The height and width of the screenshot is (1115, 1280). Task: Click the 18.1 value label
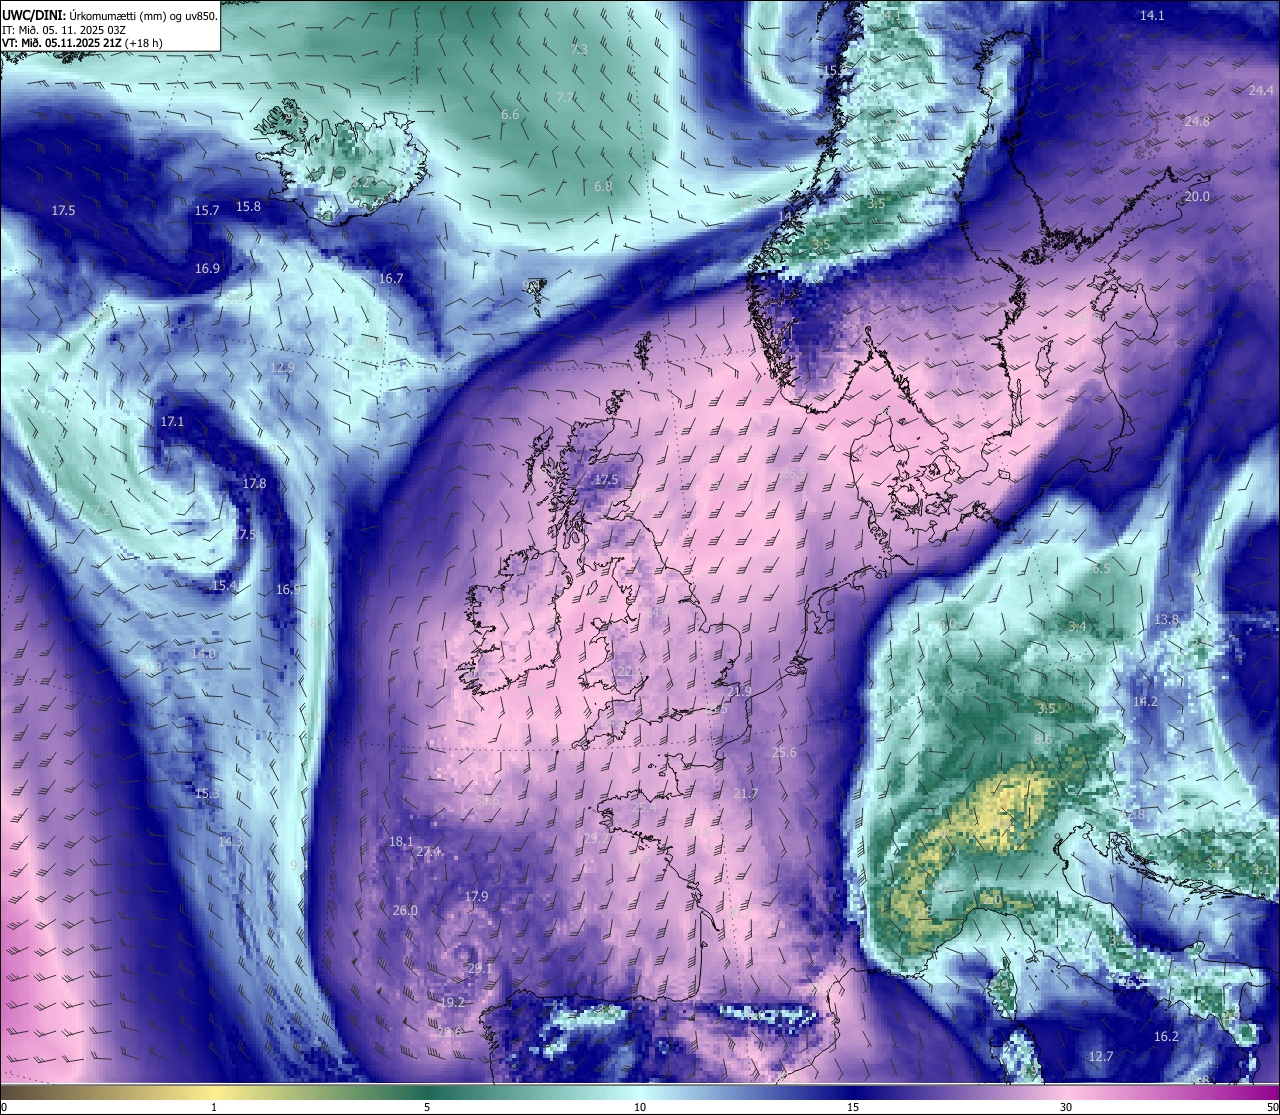401,841
